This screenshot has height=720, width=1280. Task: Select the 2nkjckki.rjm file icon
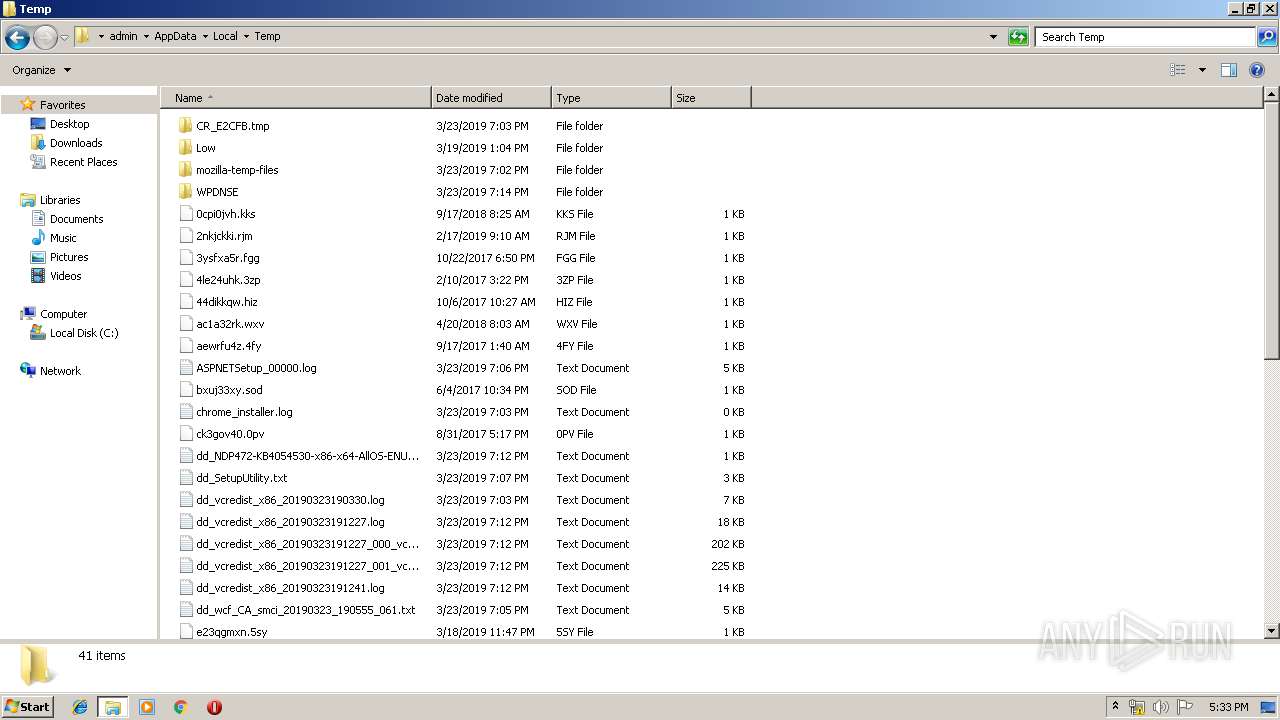coord(185,236)
